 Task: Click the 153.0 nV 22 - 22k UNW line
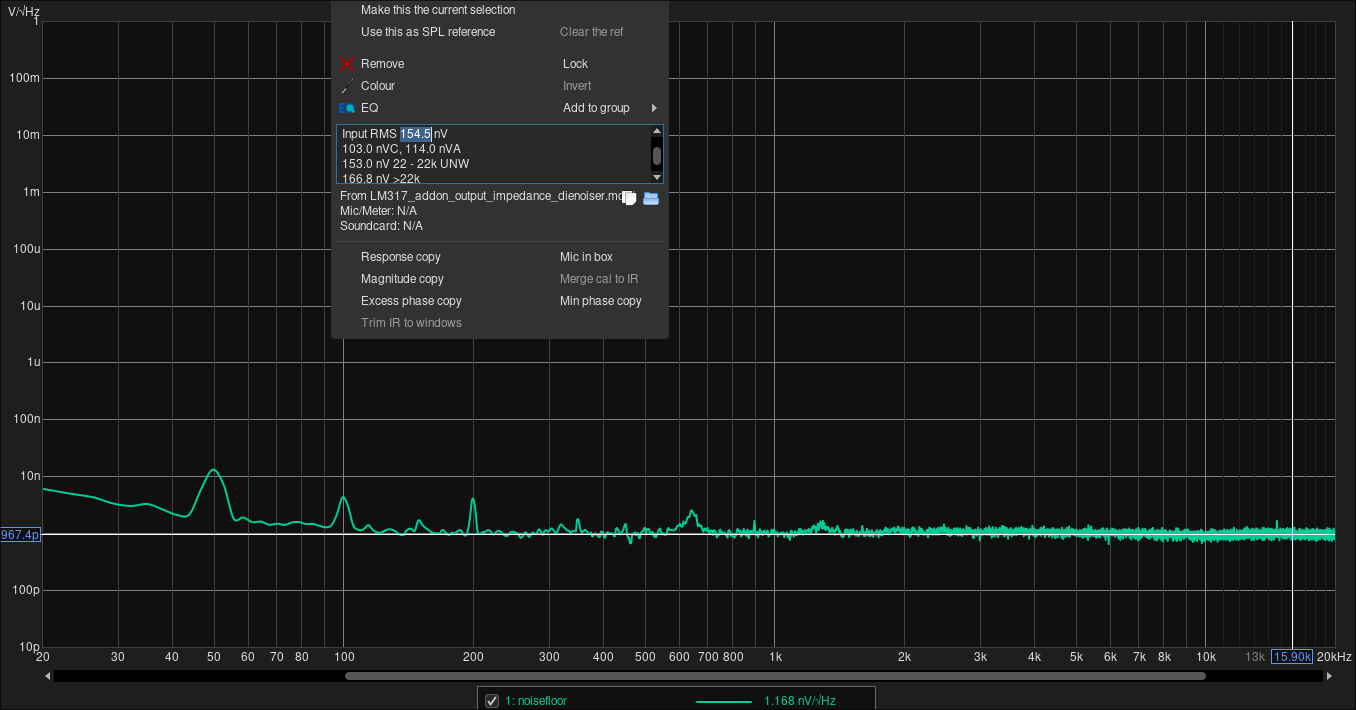click(405, 164)
